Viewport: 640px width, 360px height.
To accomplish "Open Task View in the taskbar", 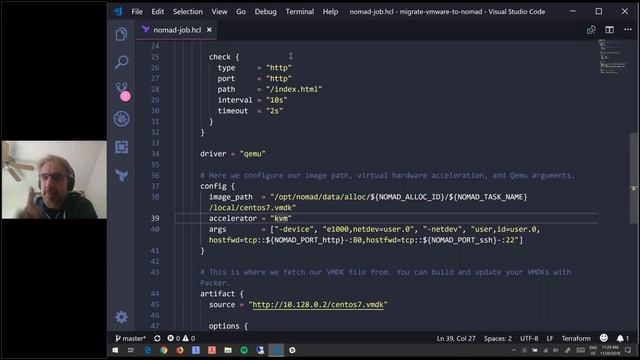I will pos(131,350).
